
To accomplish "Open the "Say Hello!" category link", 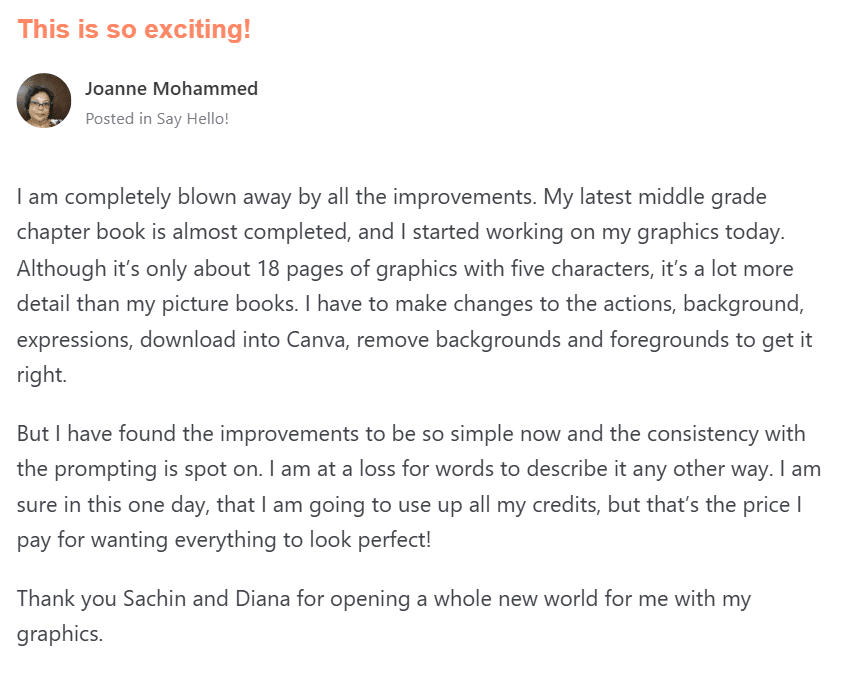I will pos(192,118).
